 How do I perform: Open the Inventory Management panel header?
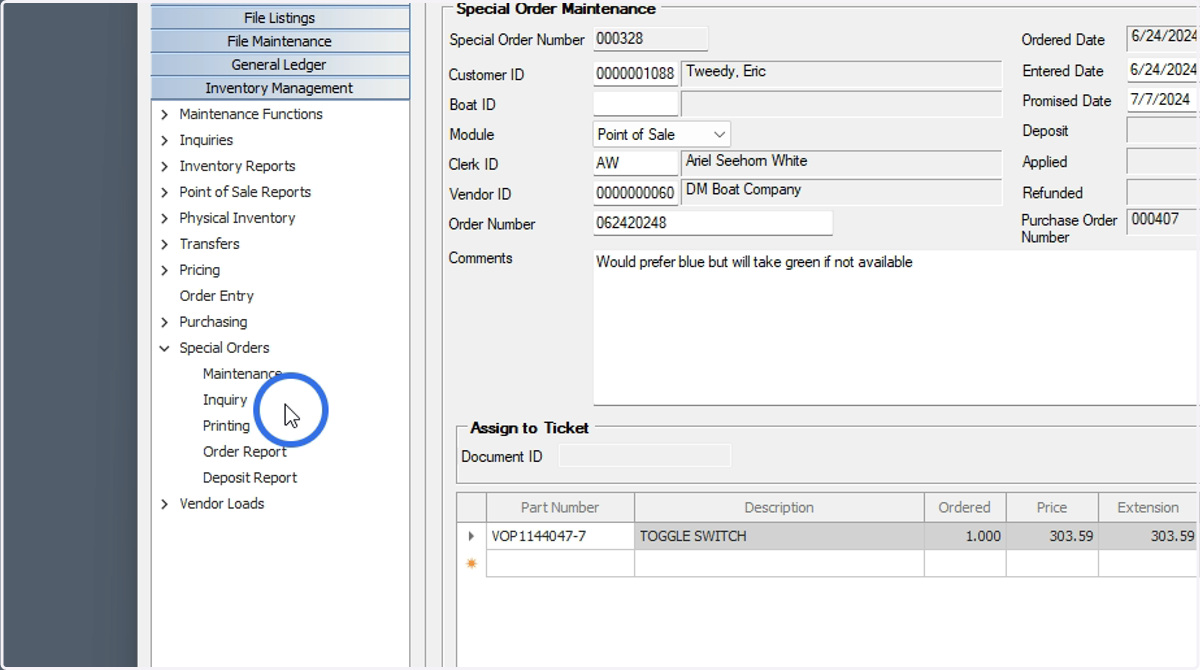(280, 88)
